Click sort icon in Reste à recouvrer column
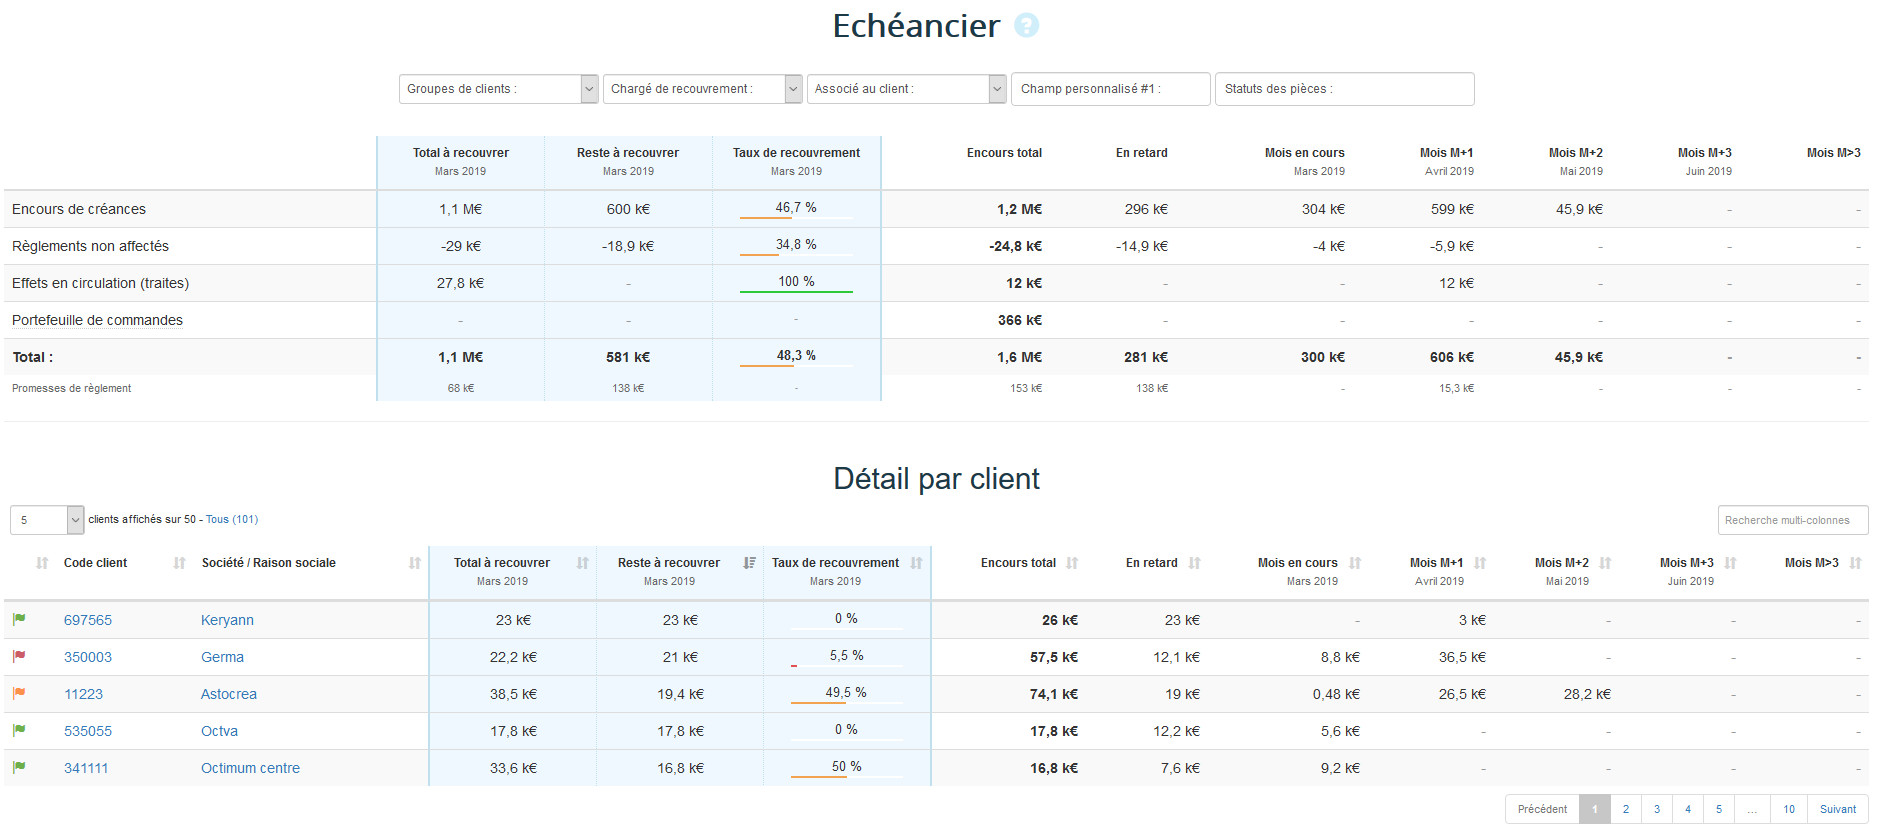The width and height of the screenshot is (1877, 828). point(749,563)
